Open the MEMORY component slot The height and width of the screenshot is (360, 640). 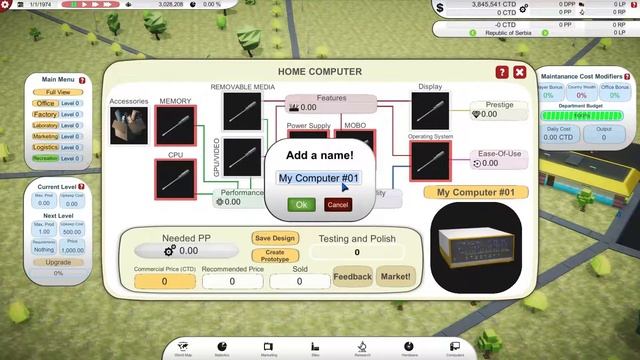176,125
